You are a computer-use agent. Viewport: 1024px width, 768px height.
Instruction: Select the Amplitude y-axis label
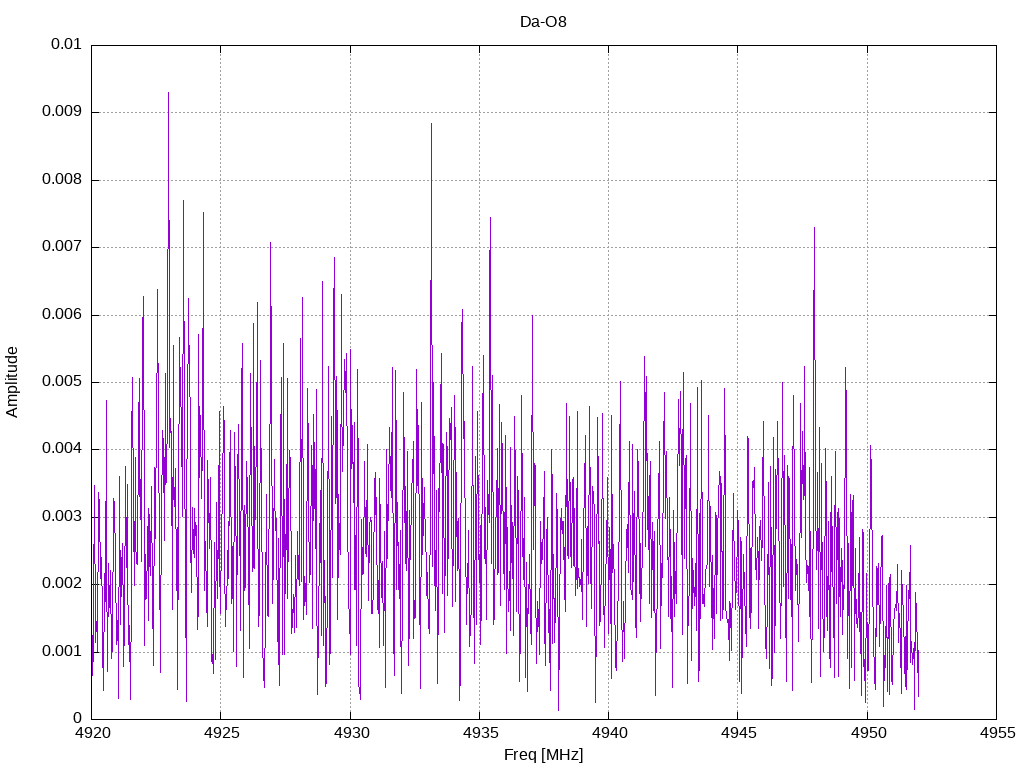[12, 382]
